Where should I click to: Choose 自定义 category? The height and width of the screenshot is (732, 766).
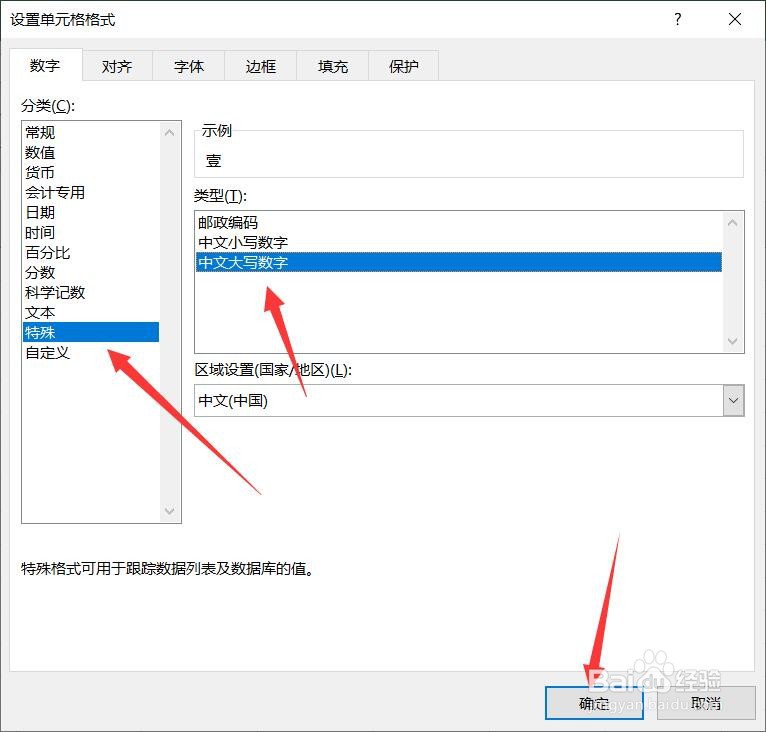click(x=91, y=353)
